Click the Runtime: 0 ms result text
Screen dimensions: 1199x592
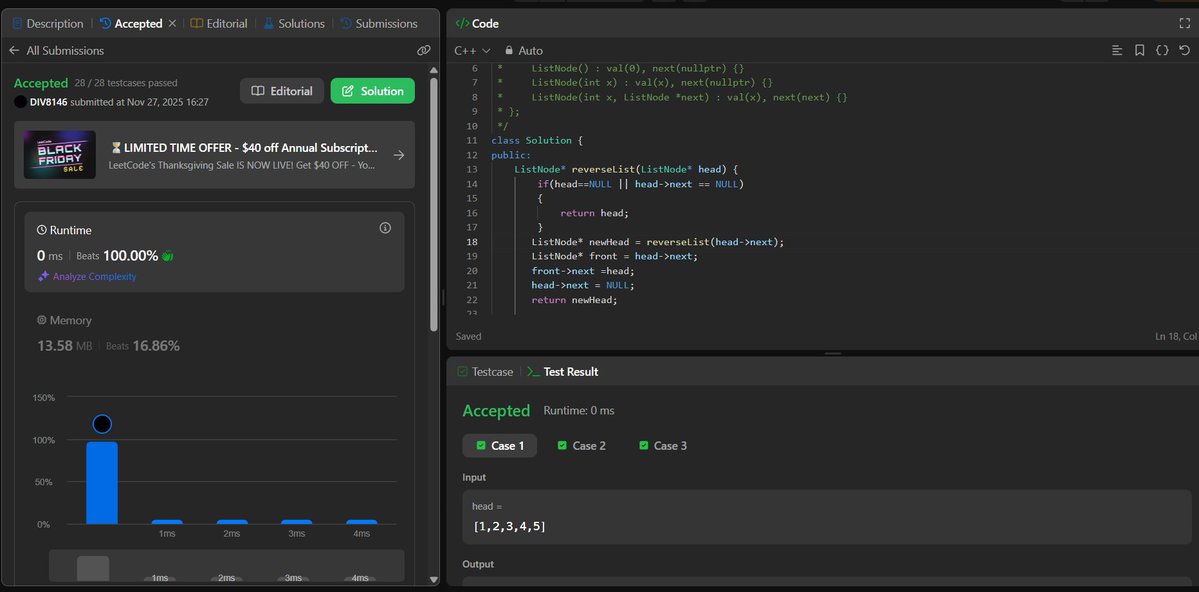tap(579, 411)
